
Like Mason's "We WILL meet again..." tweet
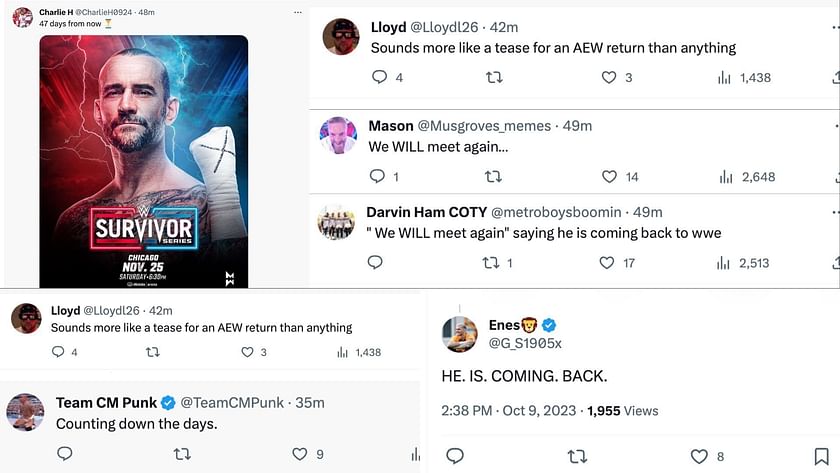click(x=609, y=176)
